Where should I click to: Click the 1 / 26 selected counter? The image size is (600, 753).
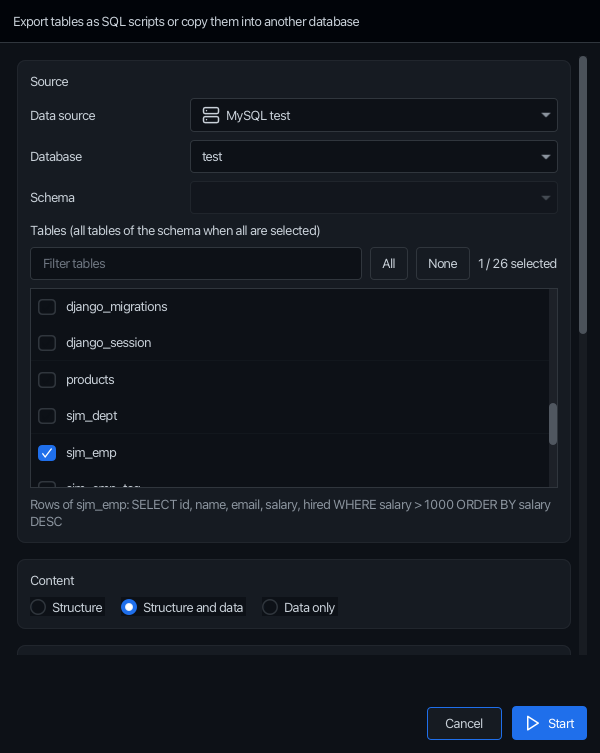pyautogui.click(x=517, y=264)
